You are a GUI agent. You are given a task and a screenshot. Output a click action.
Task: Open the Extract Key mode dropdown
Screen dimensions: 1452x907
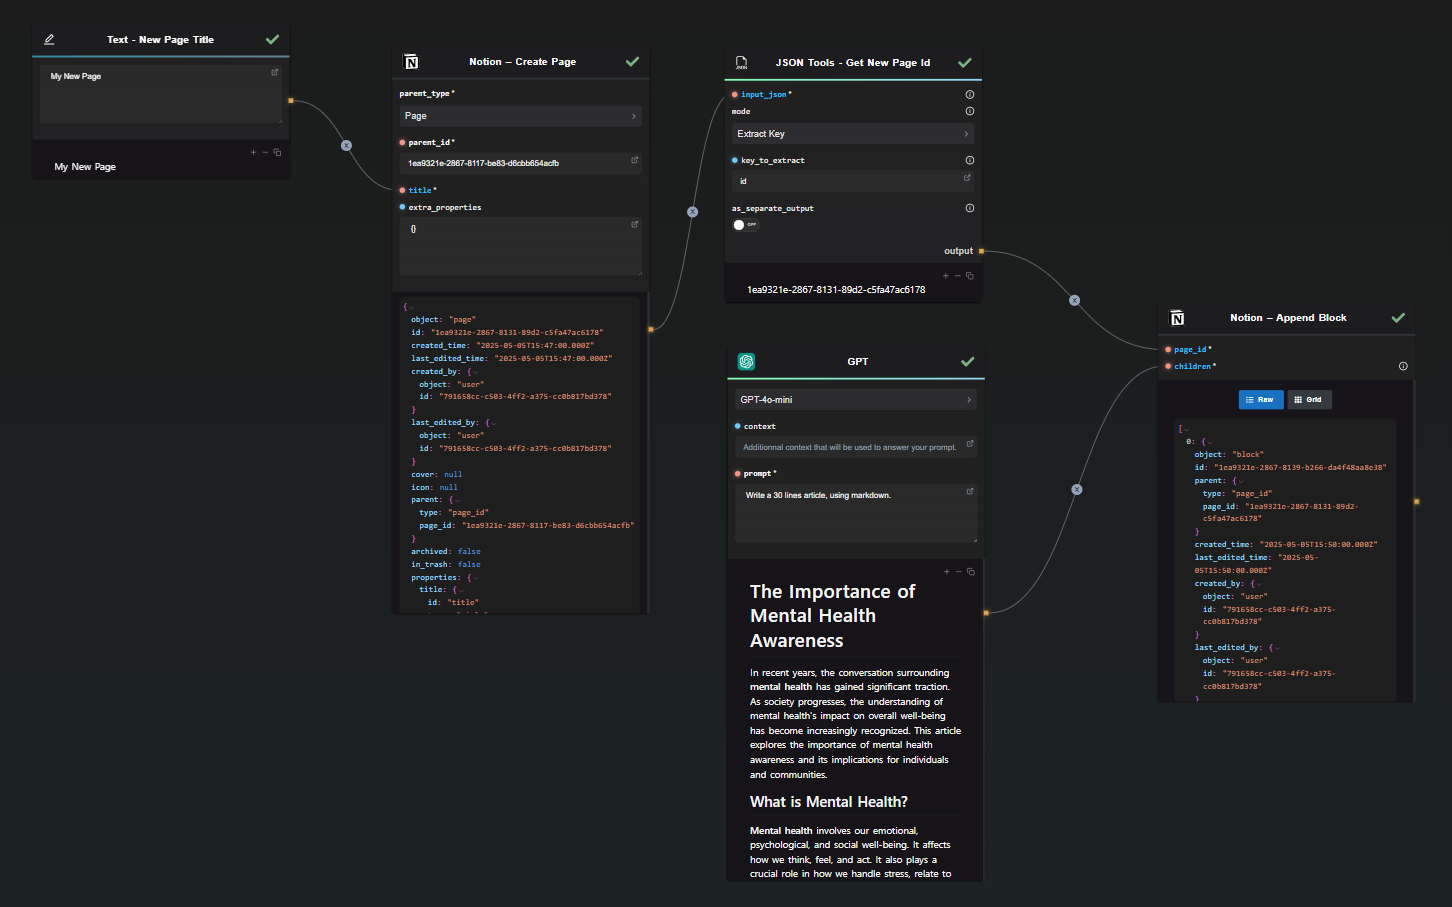click(853, 134)
